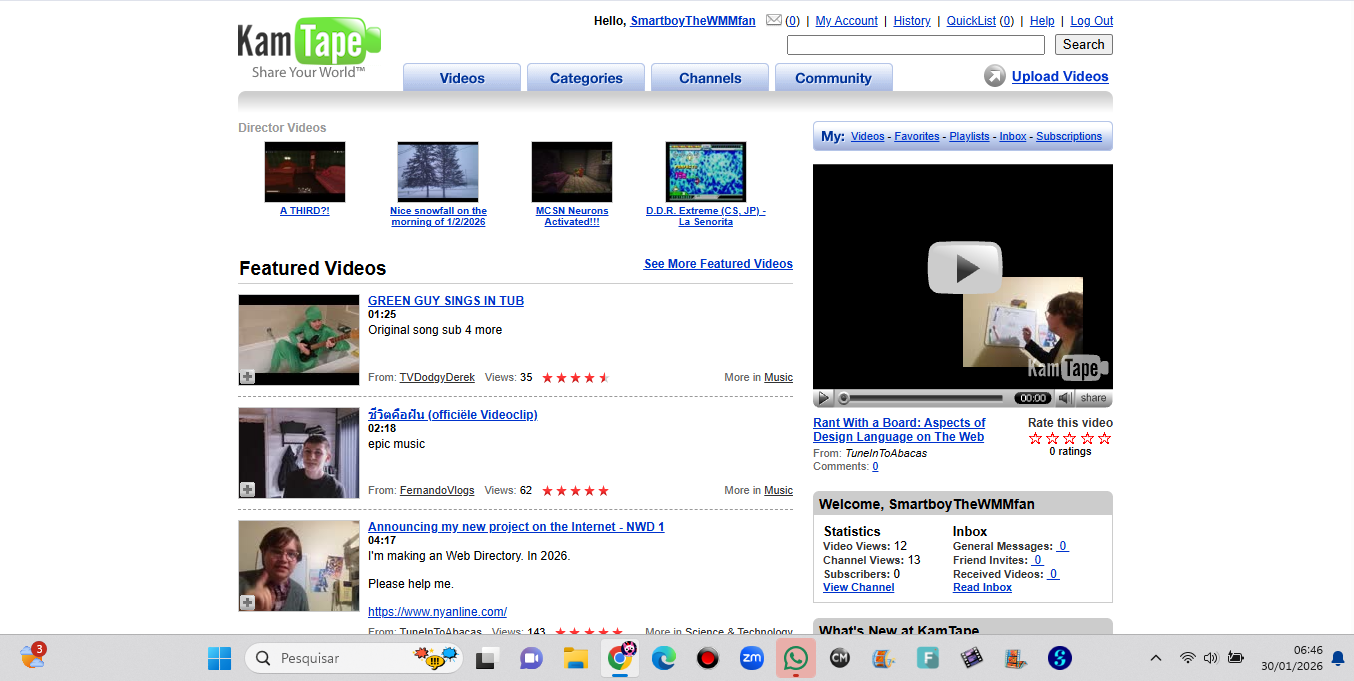Open See More Featured Videos link
The width and height of the screenshot is (1354, 681).
(718, 264)
